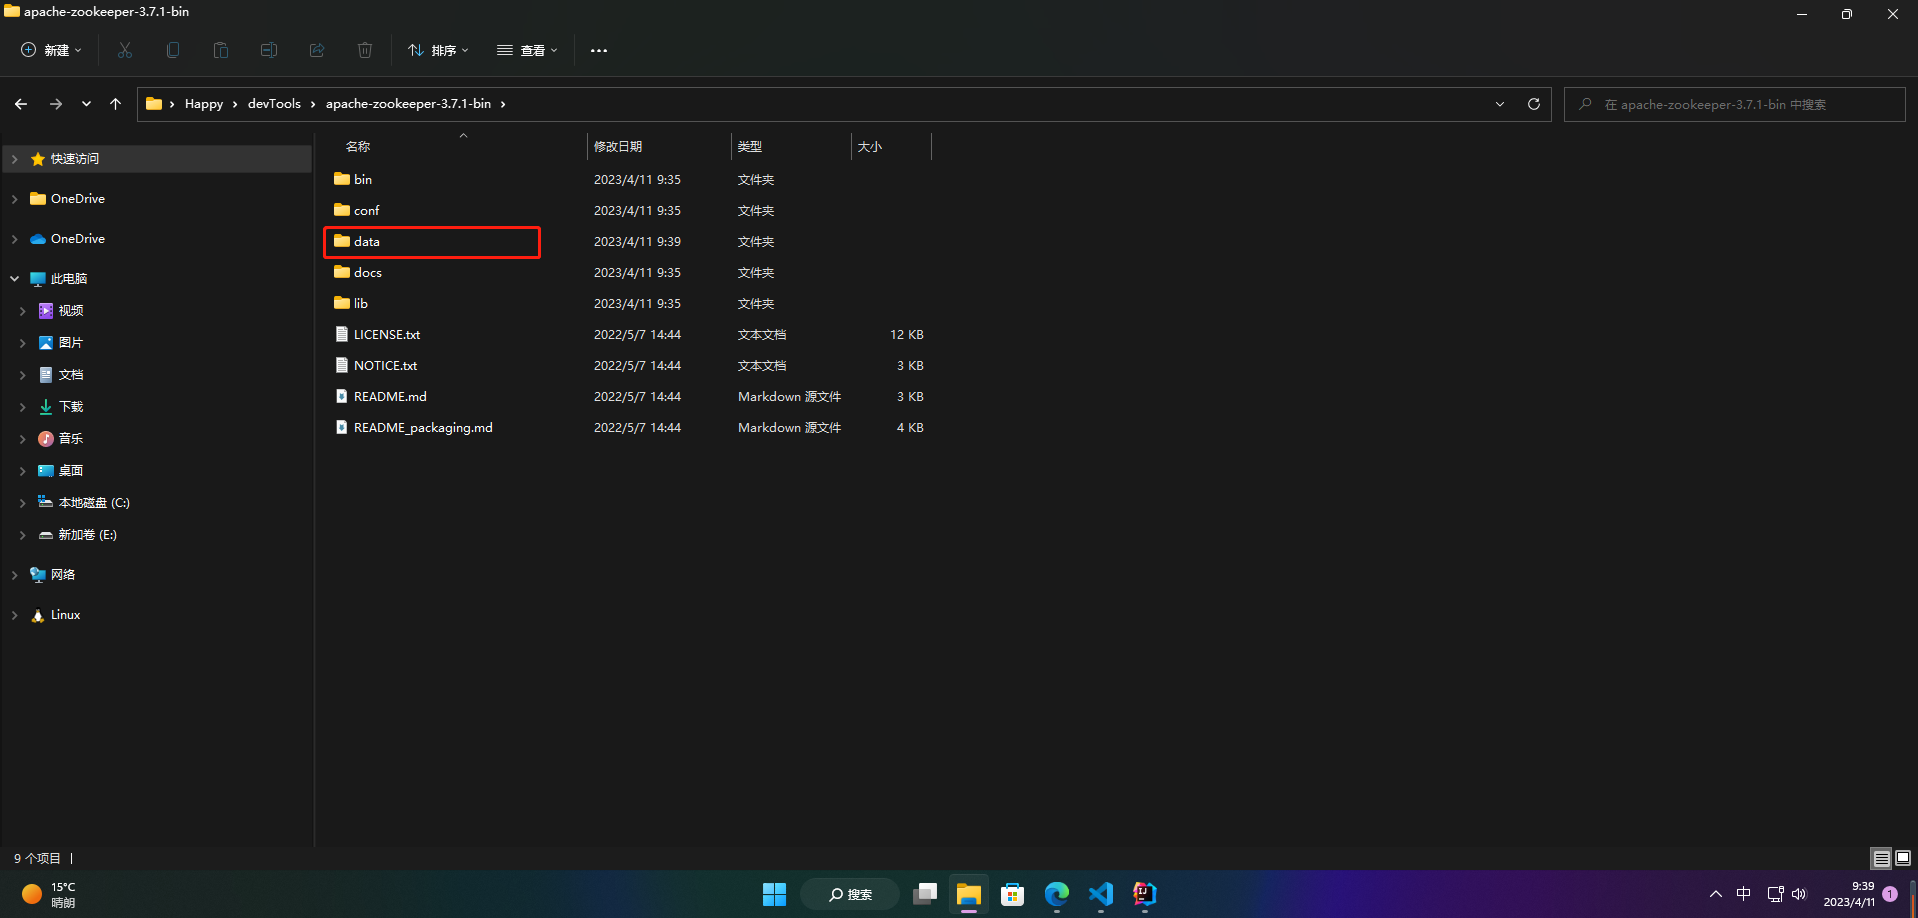Expand the 网络 tree node

tap(14, 575)
